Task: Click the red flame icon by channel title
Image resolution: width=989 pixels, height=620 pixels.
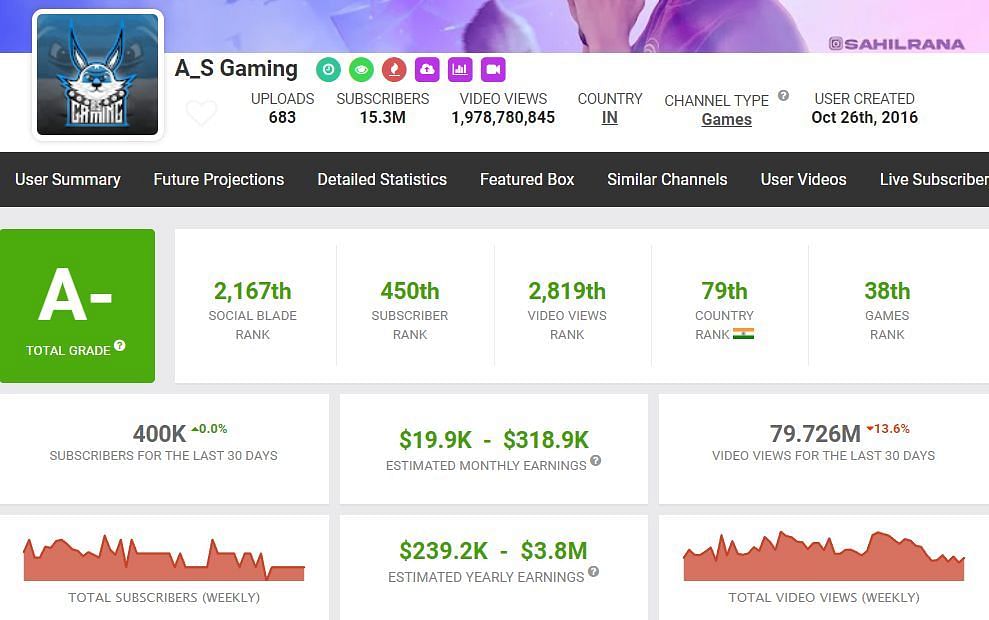Action: [x=394, y=69]
